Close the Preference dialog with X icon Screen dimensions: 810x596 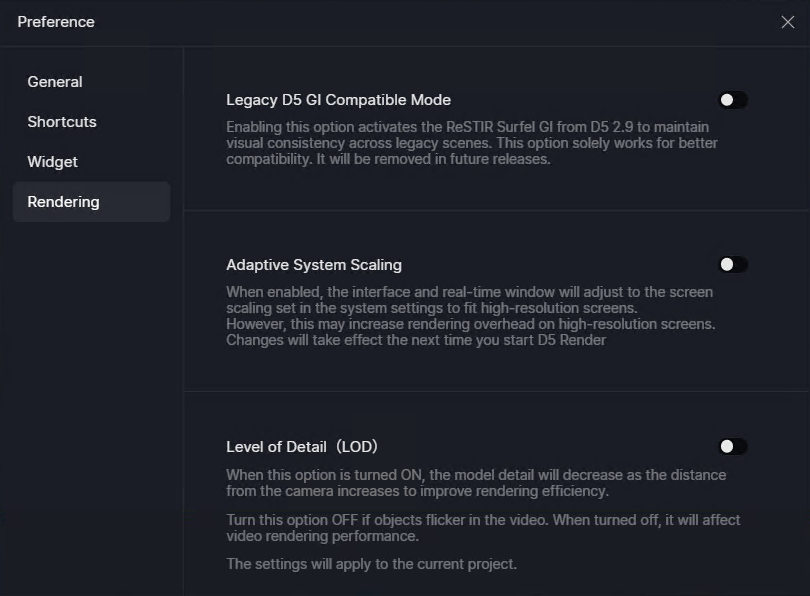pyautogui.click(x=787, y=22)
